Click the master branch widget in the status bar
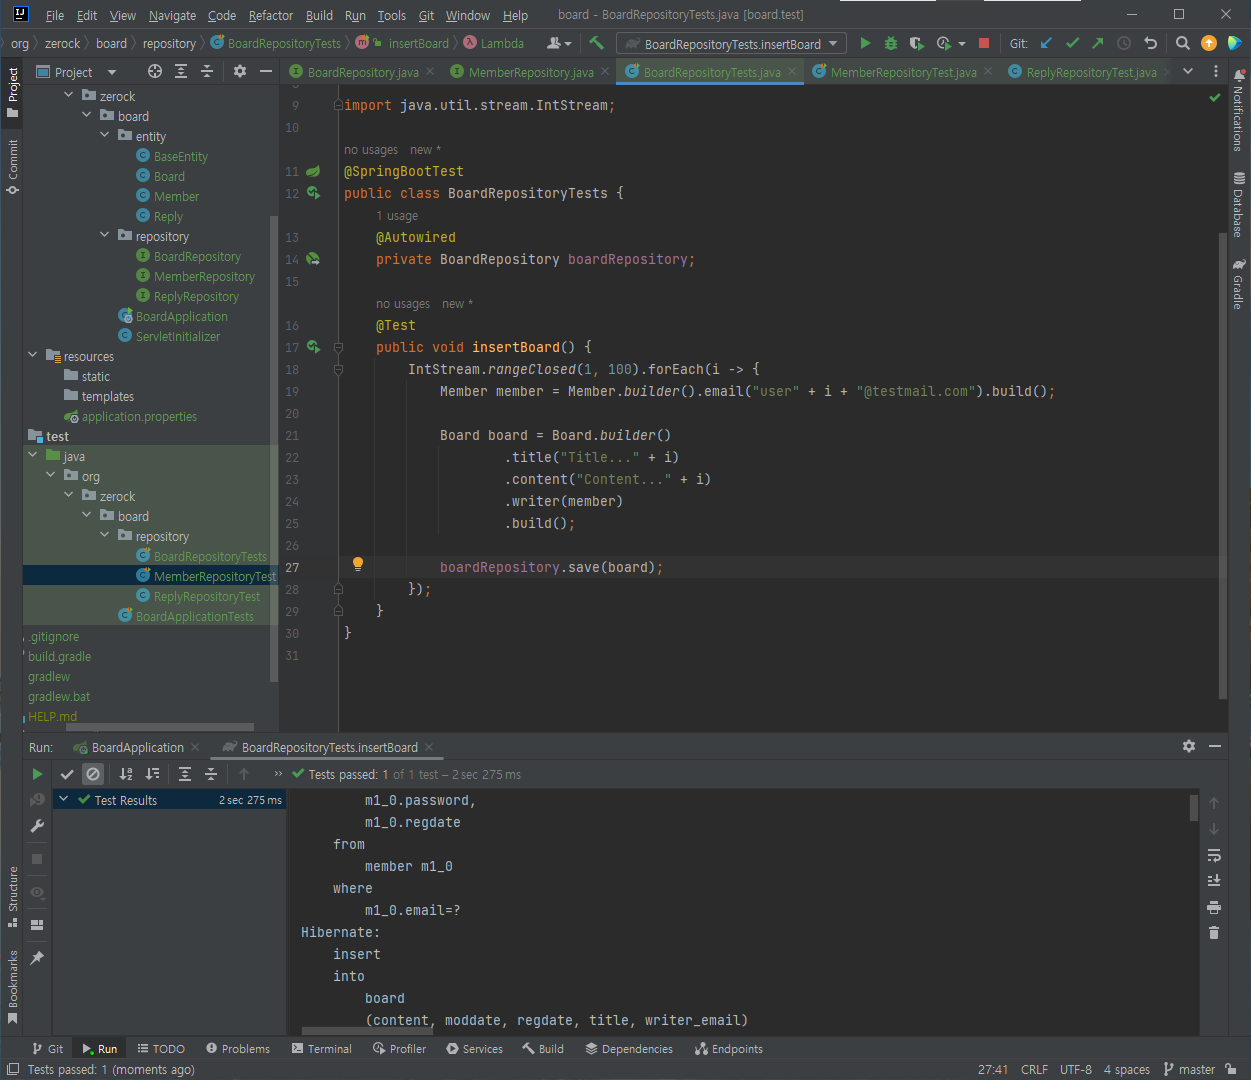The width and height of the screenshot is (1251, 1080). [x=1189, y=1069]
